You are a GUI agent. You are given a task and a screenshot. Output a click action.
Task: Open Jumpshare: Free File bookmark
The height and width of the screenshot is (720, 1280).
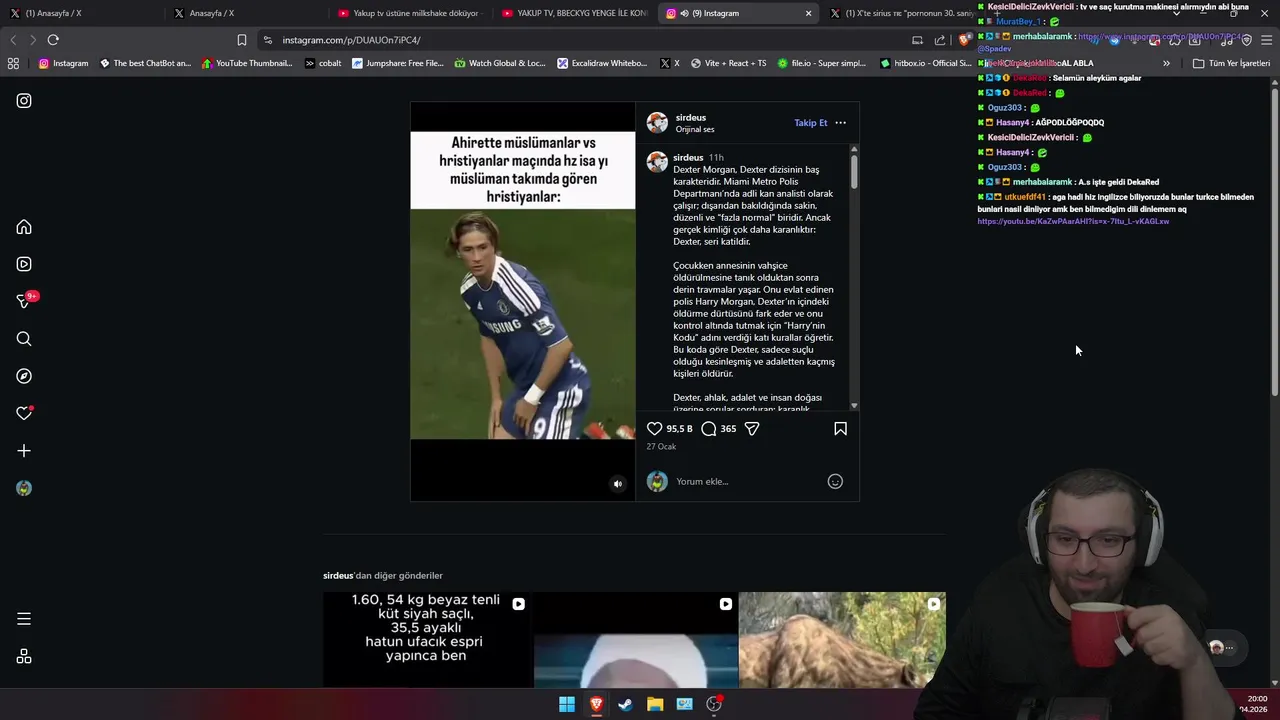(397, 63)
